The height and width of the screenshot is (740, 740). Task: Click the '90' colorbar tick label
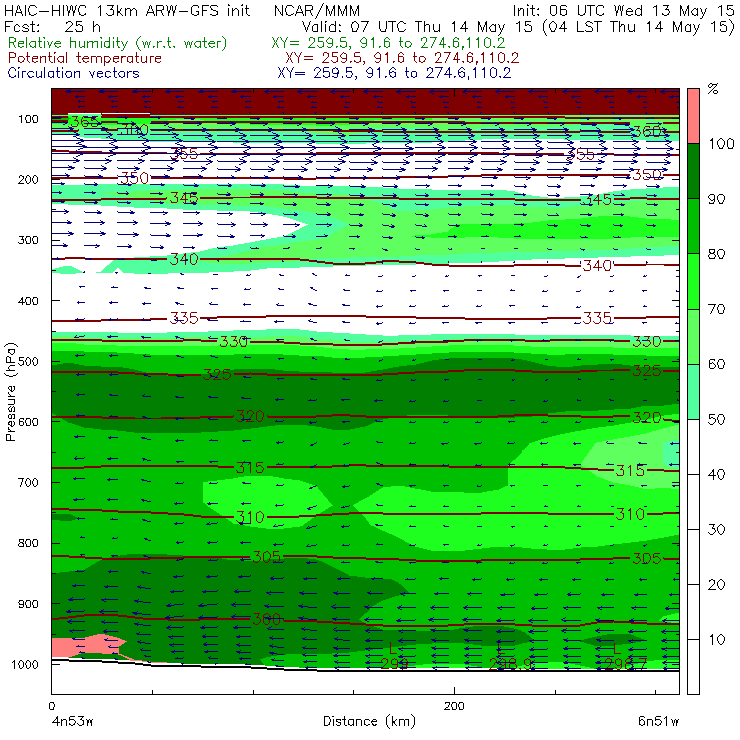[716, 199]
